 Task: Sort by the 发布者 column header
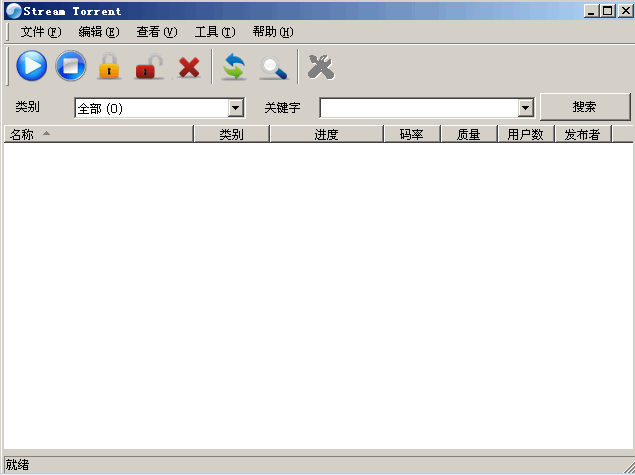583,134
